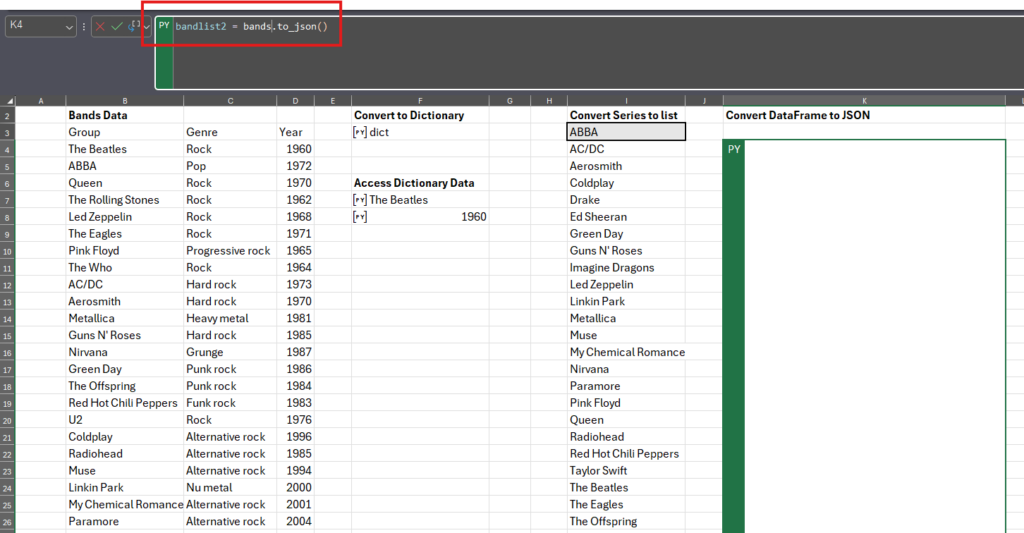
Task: Select column D header
Action: (295, 101)
